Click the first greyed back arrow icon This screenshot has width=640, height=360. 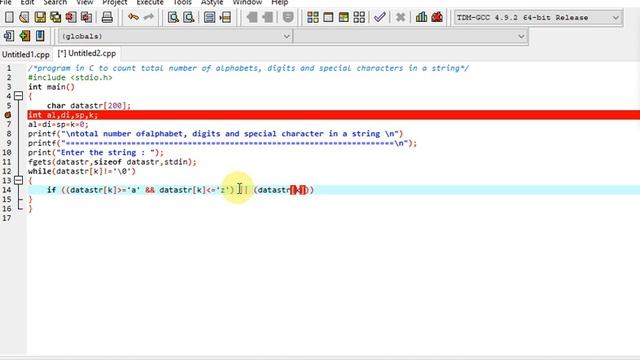tap(252, 17)
